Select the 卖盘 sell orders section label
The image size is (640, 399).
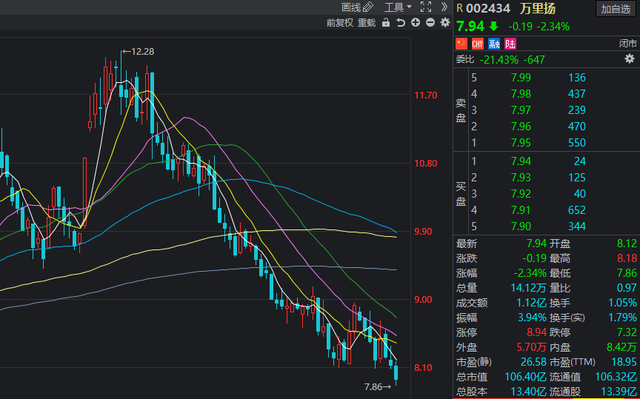(461, 110)
